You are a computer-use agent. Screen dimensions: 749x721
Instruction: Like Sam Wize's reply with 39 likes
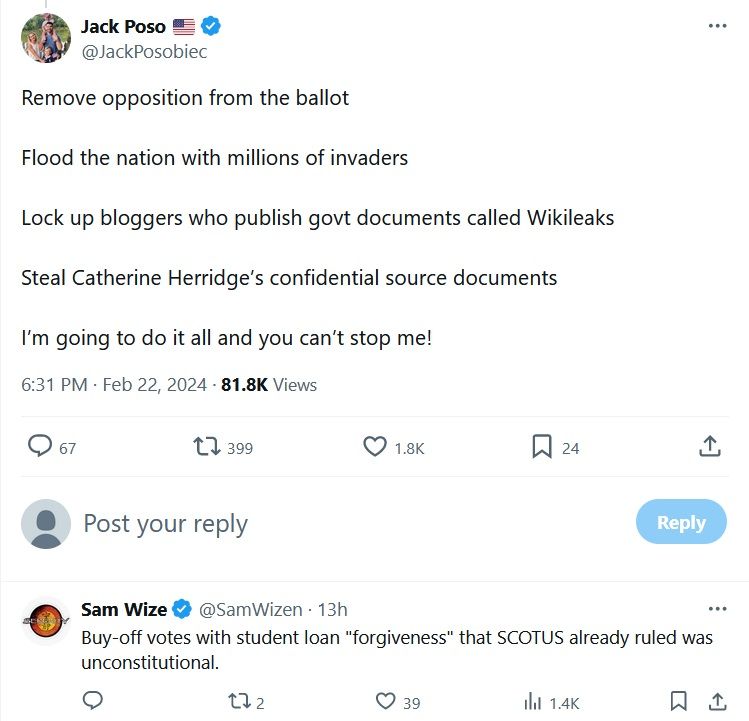tap(385, 701)
